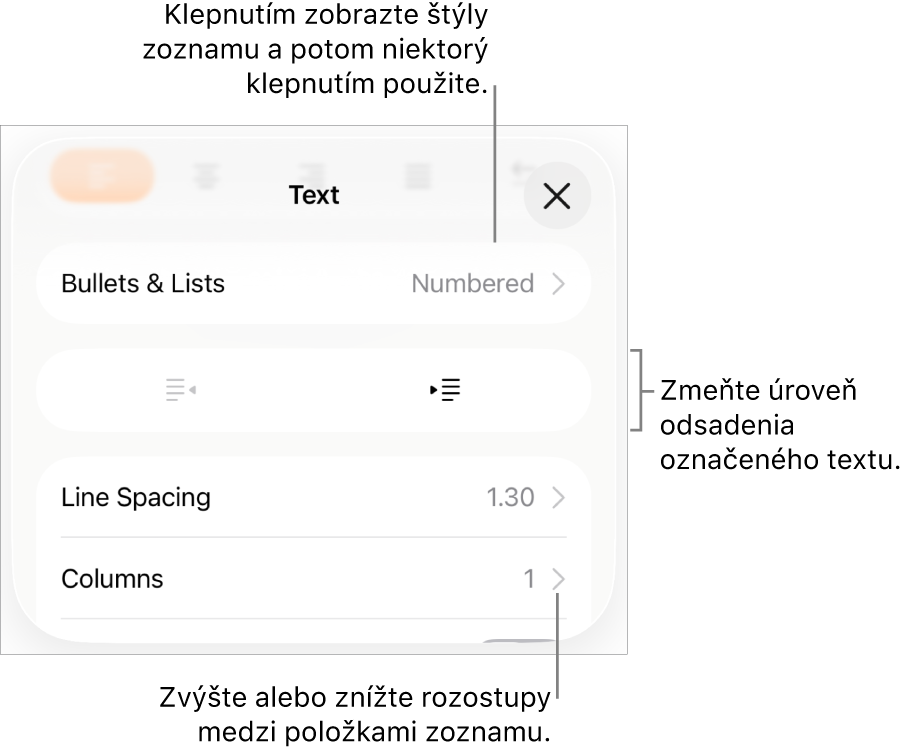This screenshot has height=750, width=910.
Task: Choose justified text alignment
Action: (x=418, y=177)
